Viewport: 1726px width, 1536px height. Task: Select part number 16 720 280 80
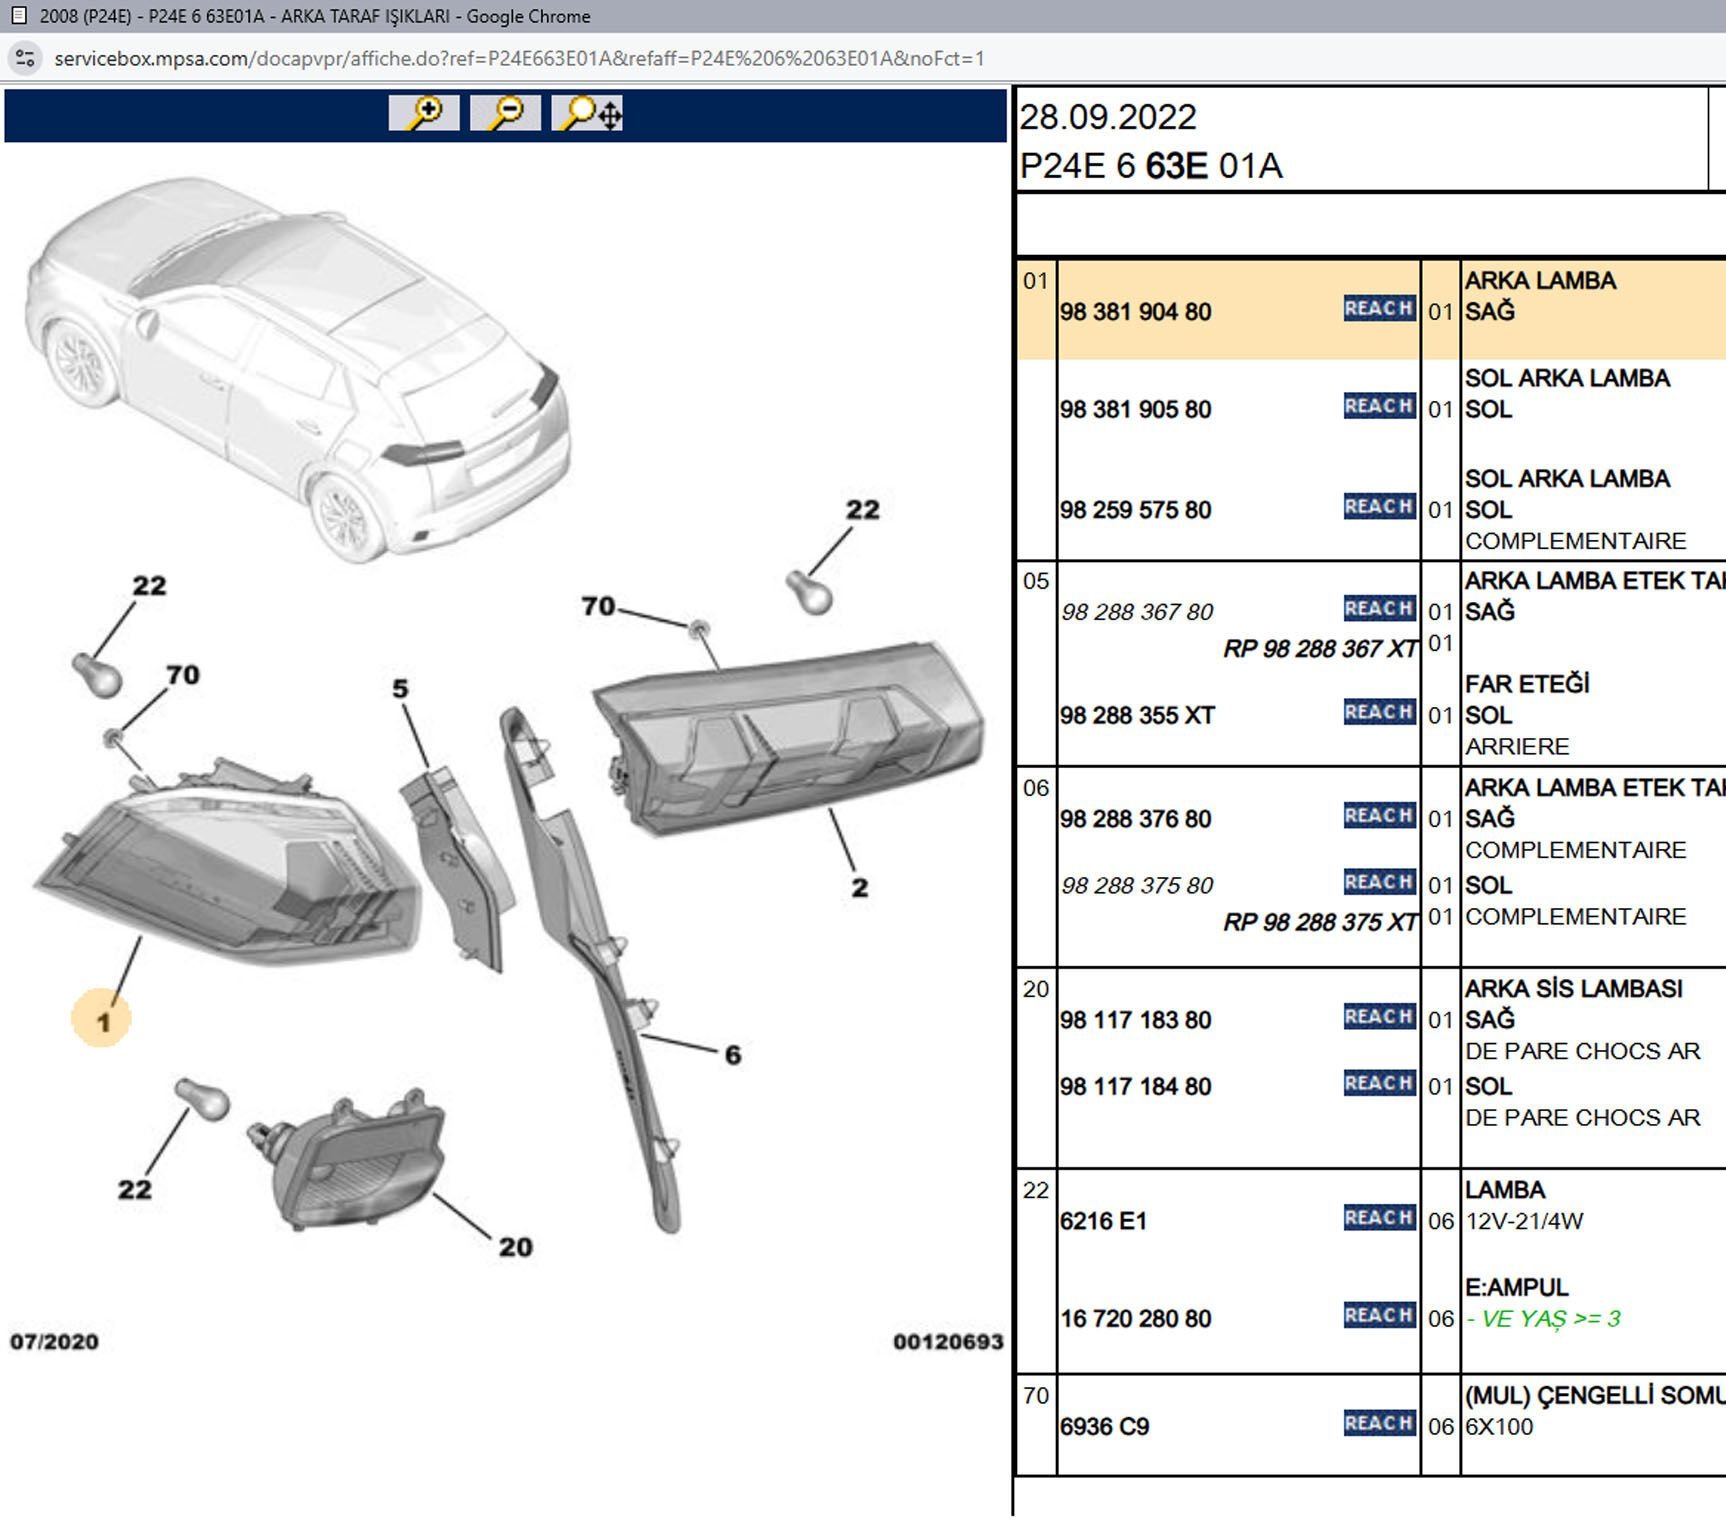[1135, 1319]
